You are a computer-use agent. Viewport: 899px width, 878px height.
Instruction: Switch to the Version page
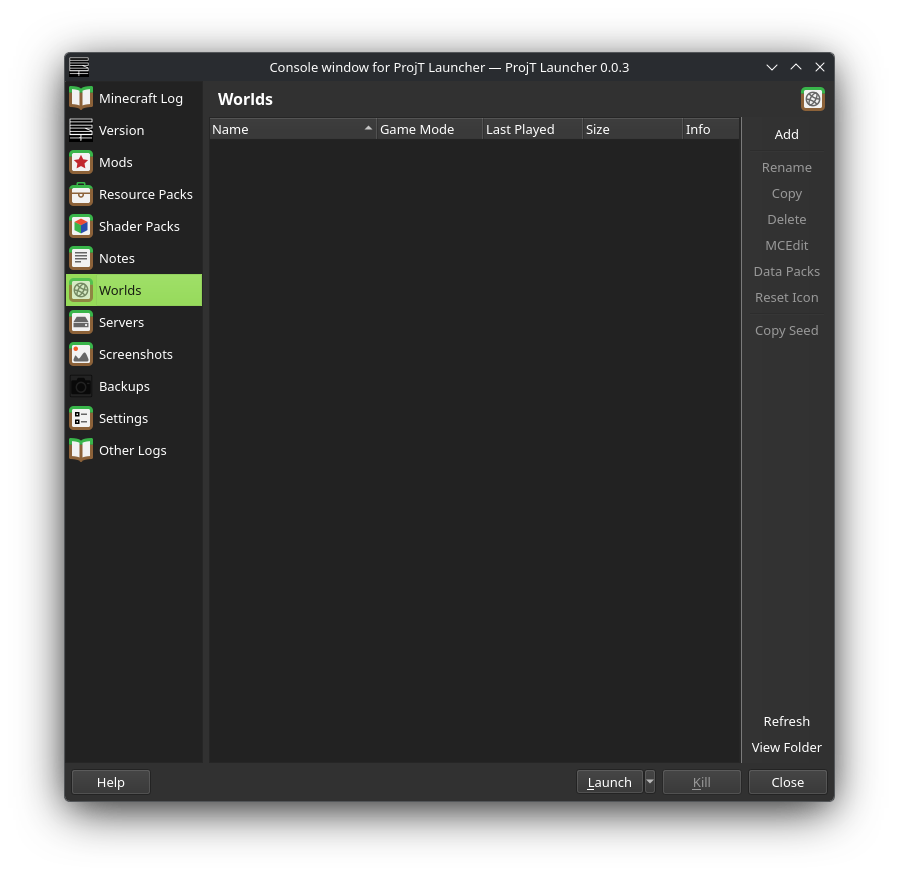pos(121,130)
